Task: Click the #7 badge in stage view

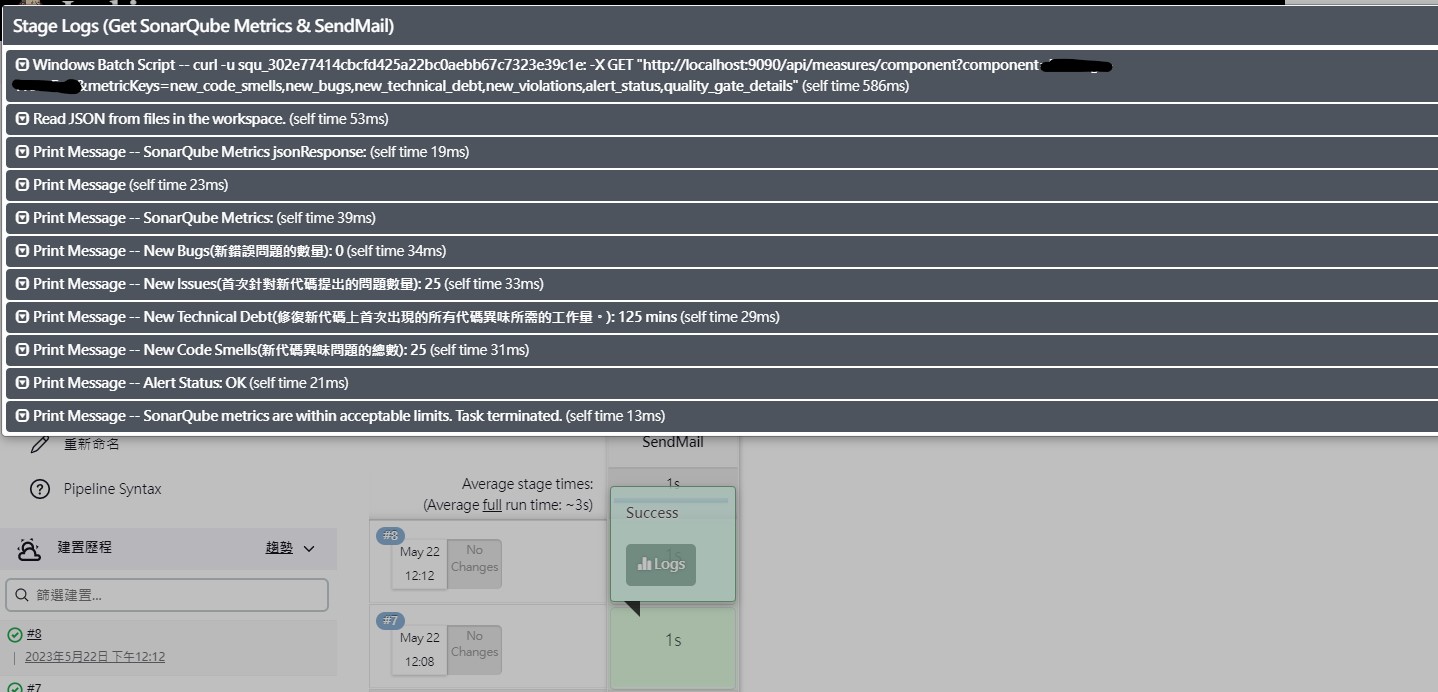Action: tap(390, 621)
